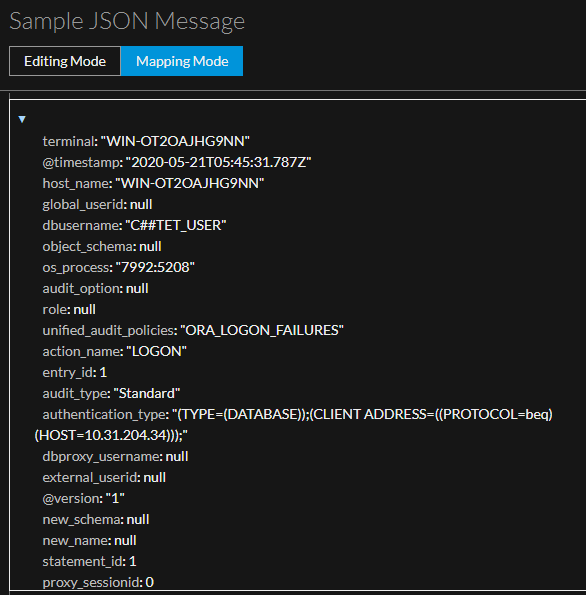586x596 pixels.
Task: Select the terminal key
Action: (x=68, y=141)
